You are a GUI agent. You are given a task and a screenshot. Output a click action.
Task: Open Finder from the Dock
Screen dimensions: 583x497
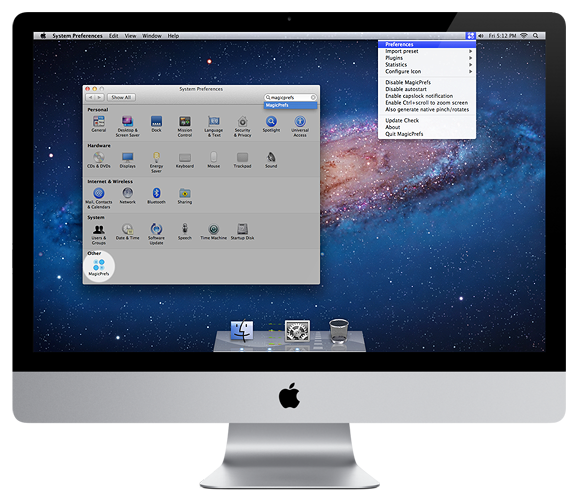[x=242, y=330]
